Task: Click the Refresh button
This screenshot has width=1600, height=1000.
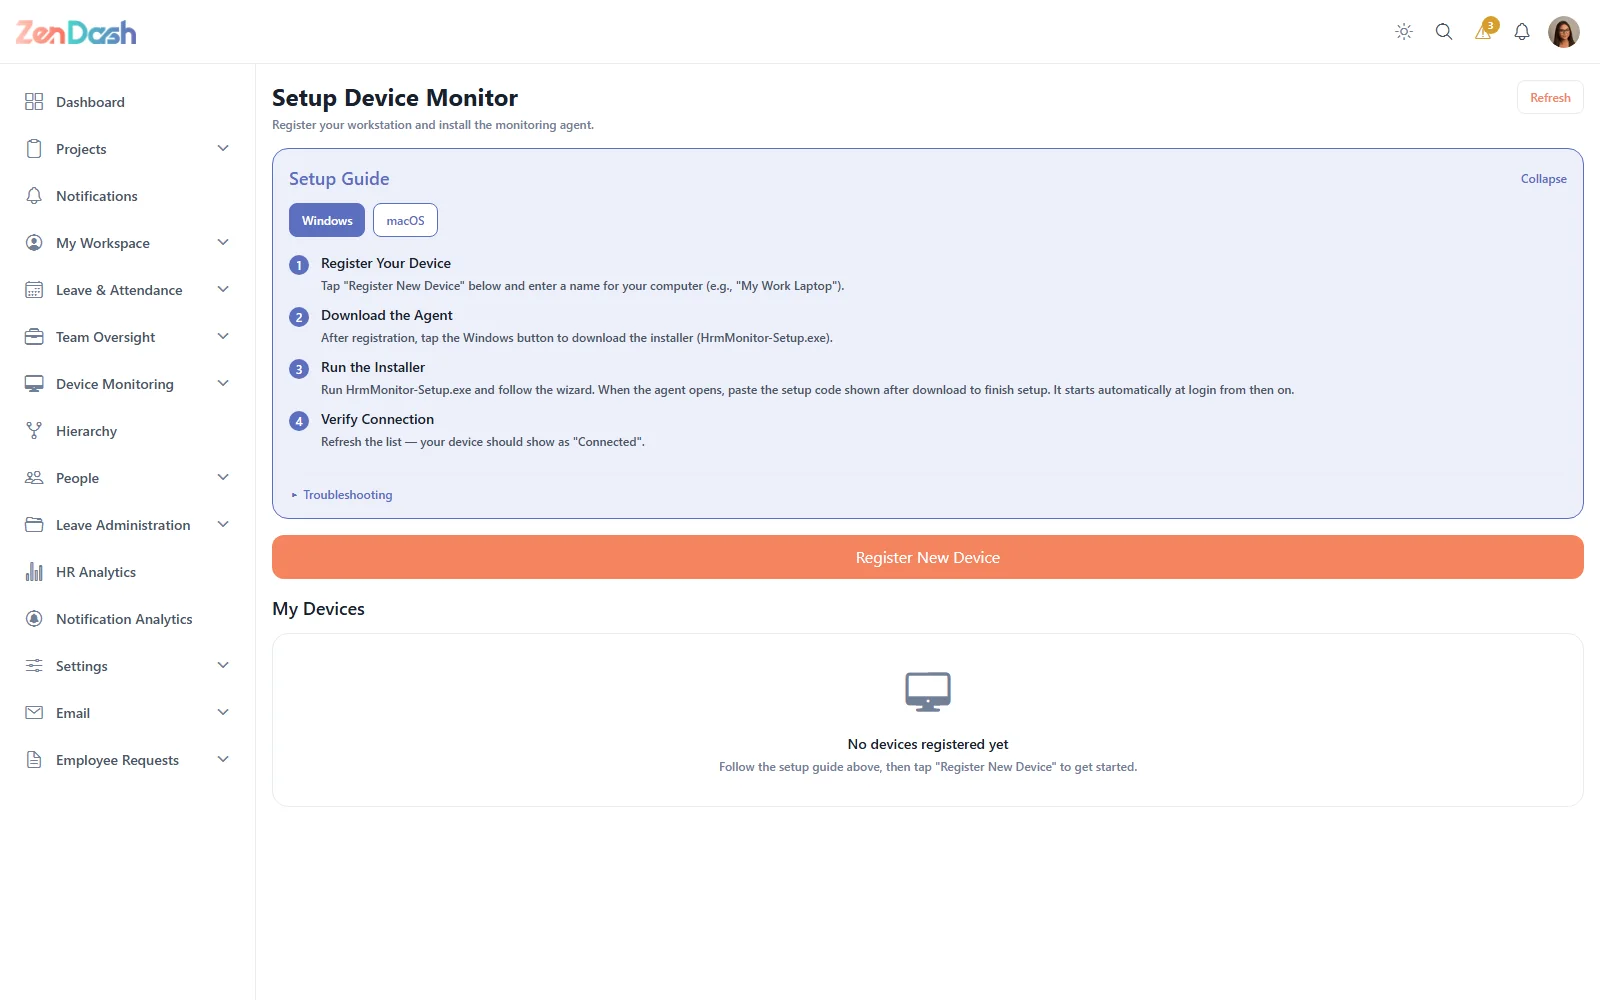Action: click(1550, 98)
